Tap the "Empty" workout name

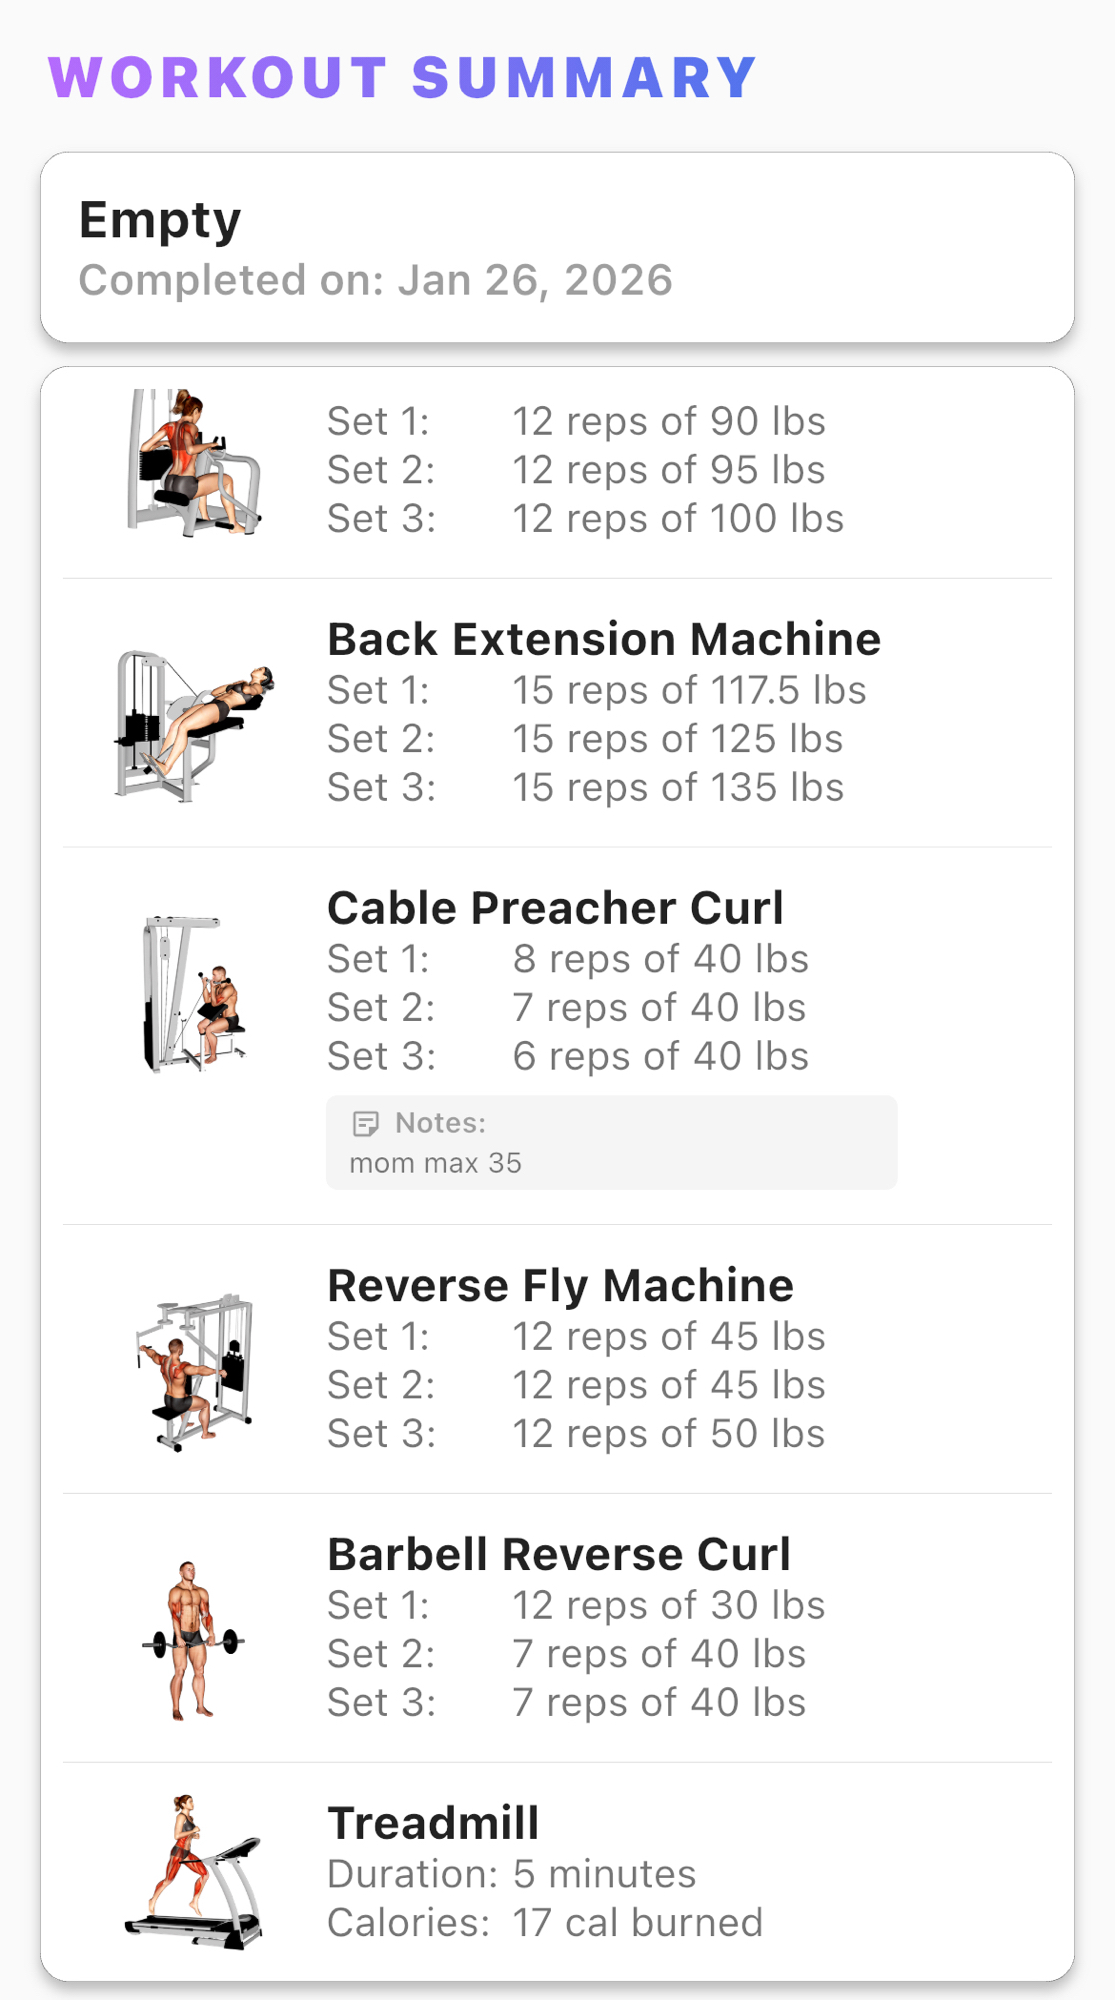(x=160, y=220)
